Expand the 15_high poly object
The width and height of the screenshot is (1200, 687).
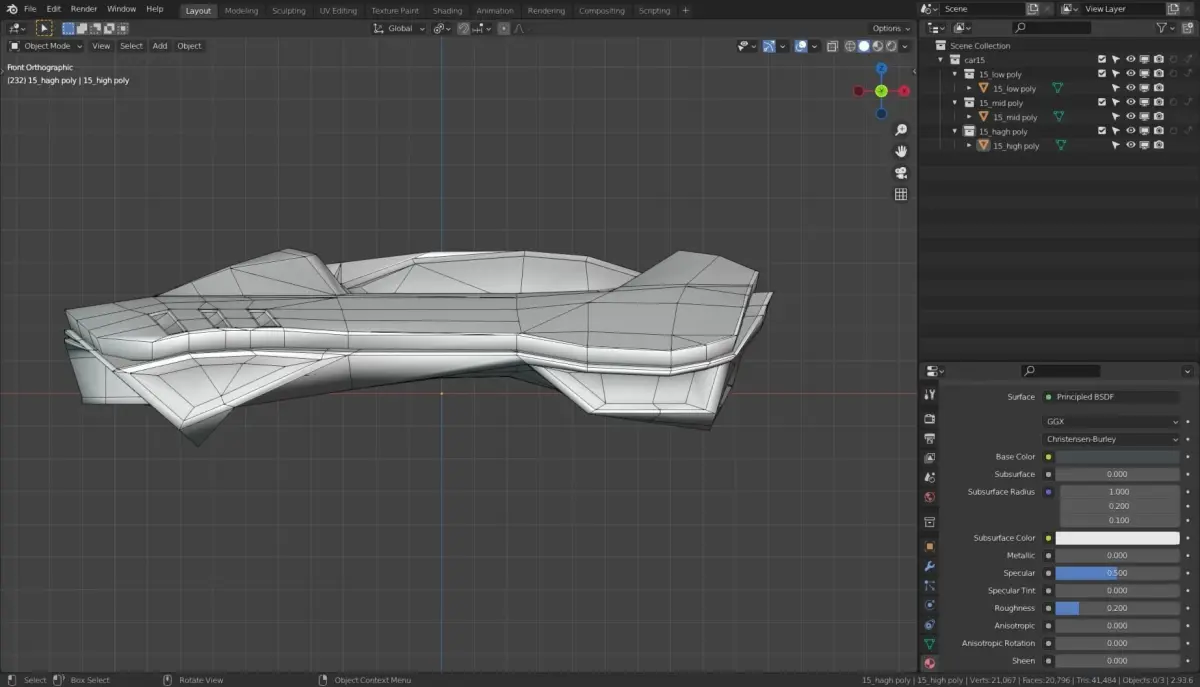[969, 146]
